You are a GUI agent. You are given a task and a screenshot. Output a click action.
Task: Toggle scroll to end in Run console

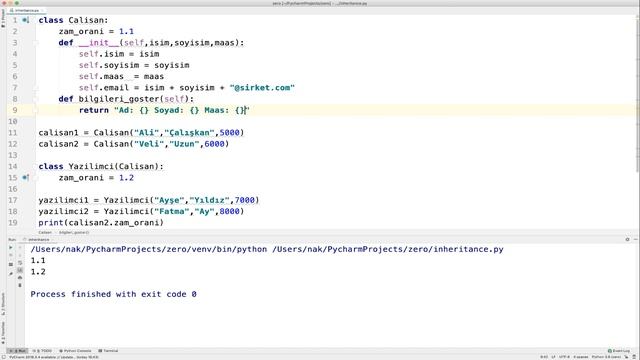tap(20, 270)
